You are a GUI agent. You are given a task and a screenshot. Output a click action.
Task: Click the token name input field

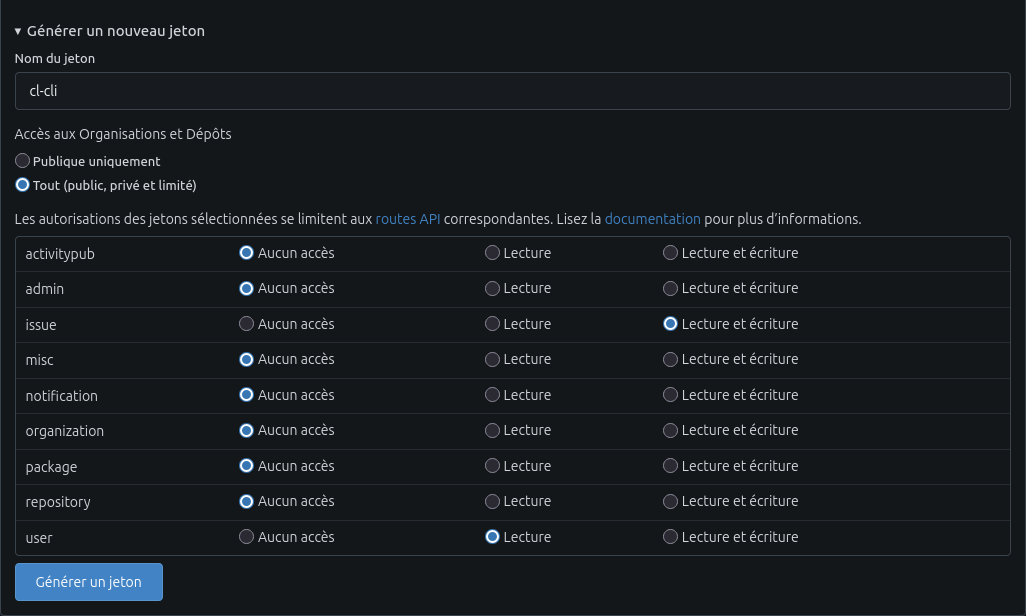(512, 90)
